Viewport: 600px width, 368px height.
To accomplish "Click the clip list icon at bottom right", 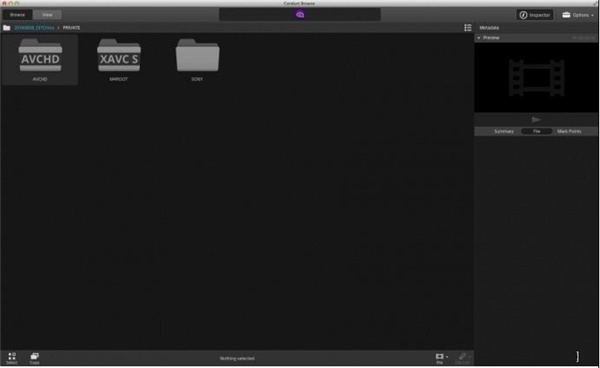I will point(463,358).
